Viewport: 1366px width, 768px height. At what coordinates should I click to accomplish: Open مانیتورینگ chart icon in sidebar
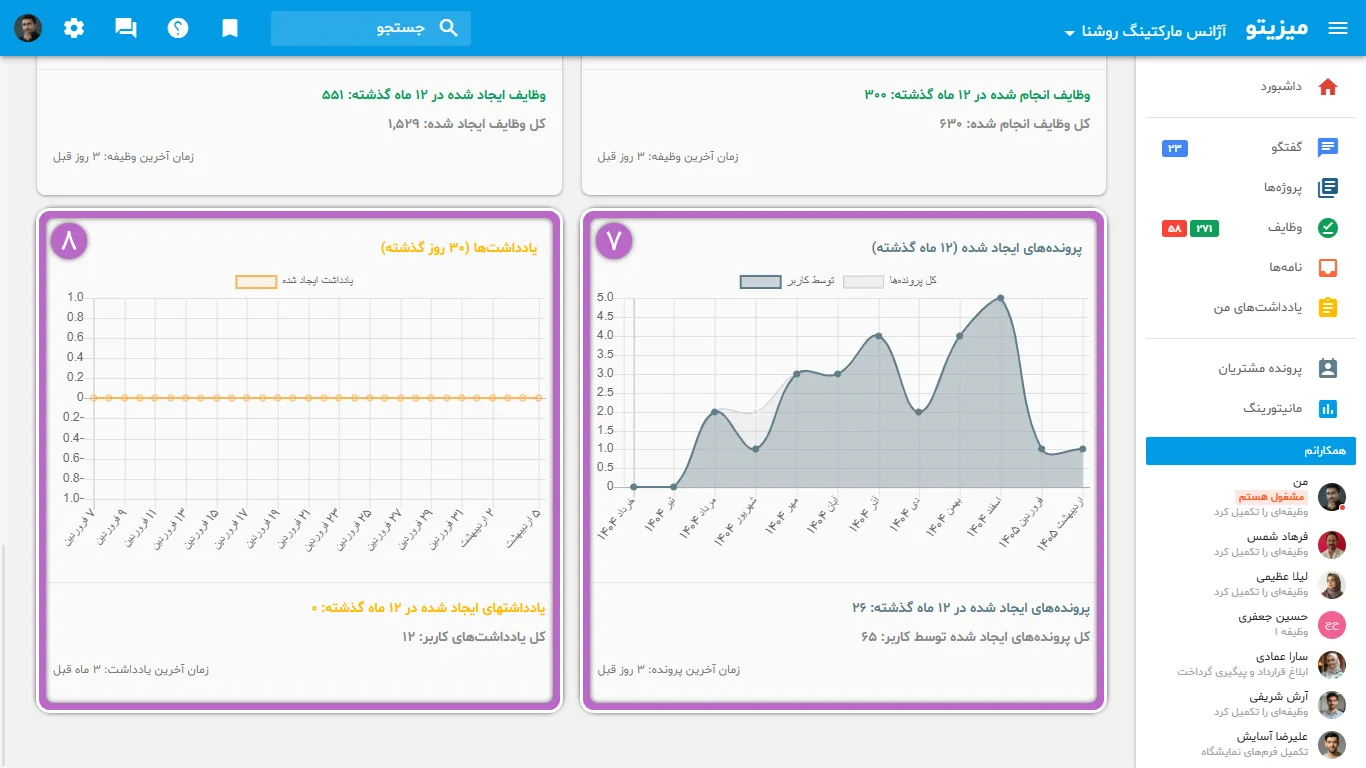1328,408
